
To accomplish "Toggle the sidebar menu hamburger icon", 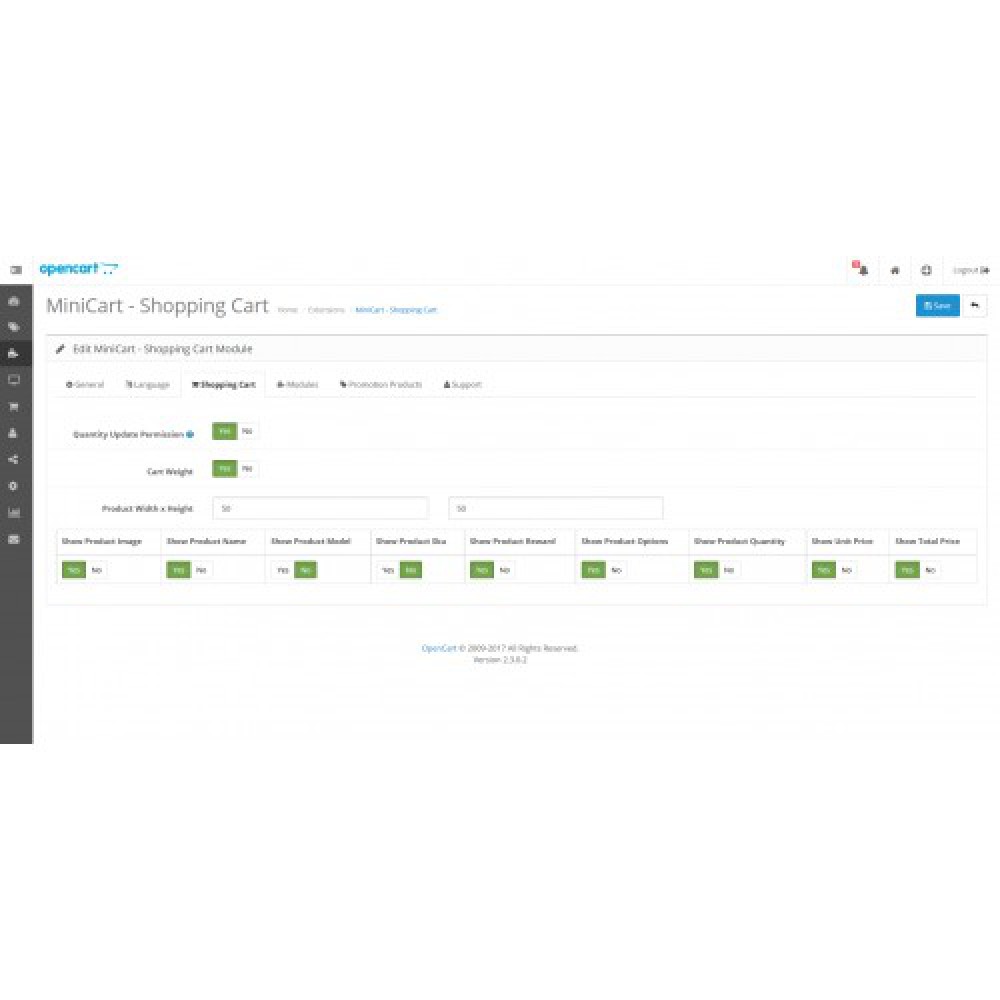I will click(15, 270).
